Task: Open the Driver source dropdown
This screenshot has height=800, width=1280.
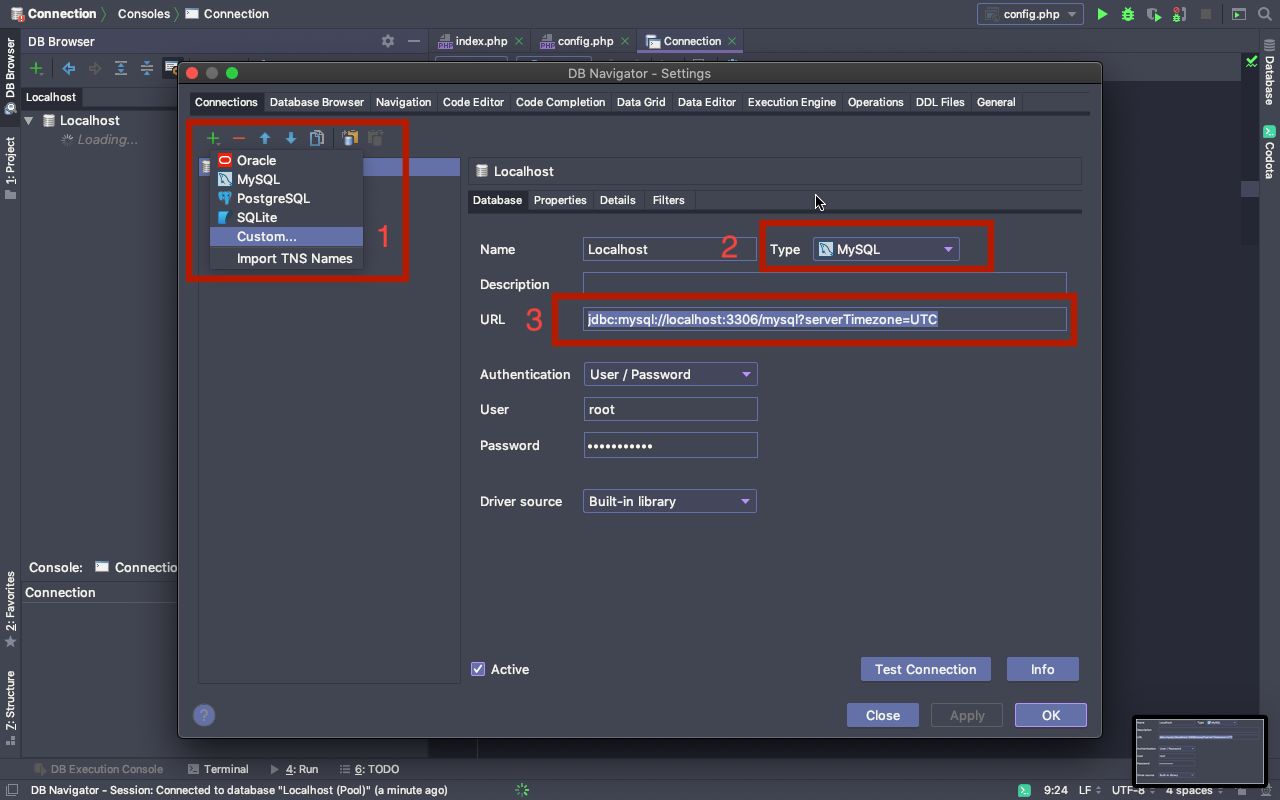Action: [670, 501]
